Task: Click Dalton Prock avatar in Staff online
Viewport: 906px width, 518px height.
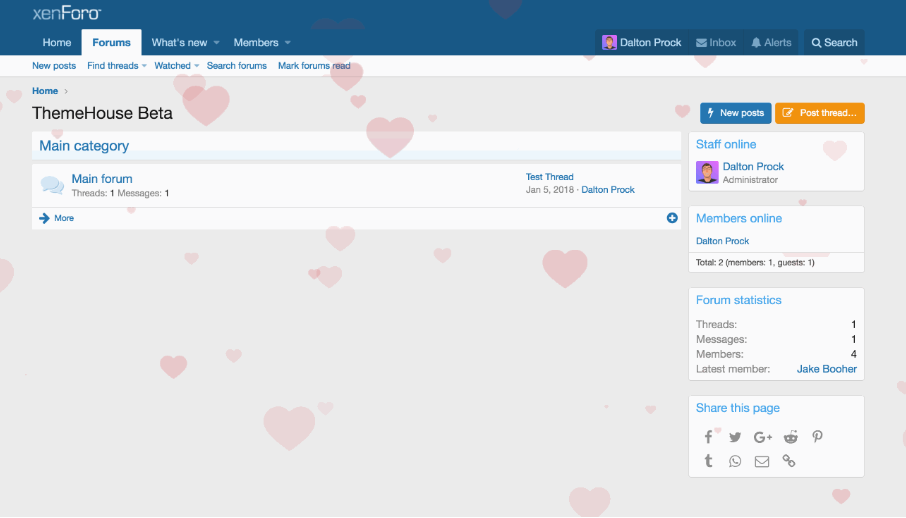Action: click(x=707, y=172)
